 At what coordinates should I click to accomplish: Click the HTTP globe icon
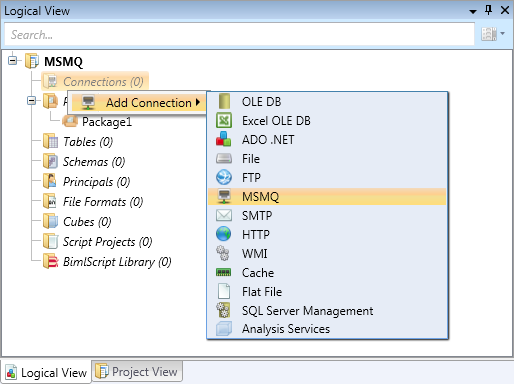(x=224, y=234)
